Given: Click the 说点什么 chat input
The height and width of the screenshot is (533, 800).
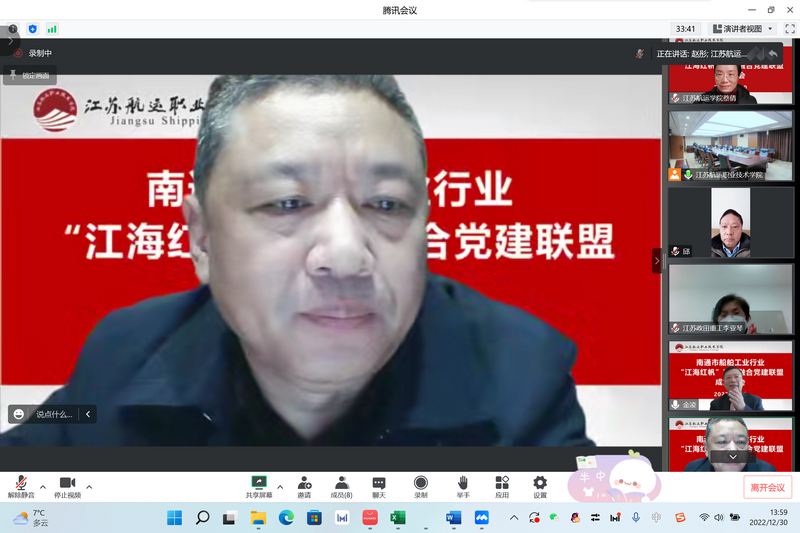Looking at the screenshot, I should pos(54,414).
